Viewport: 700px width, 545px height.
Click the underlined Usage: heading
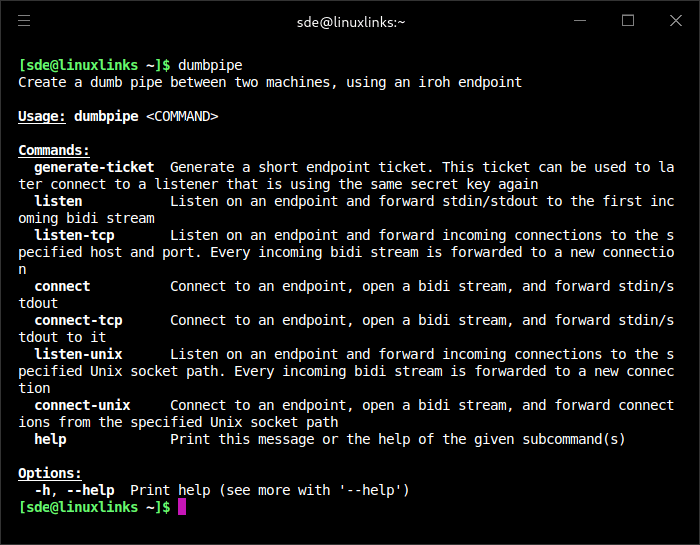(42, 116)
